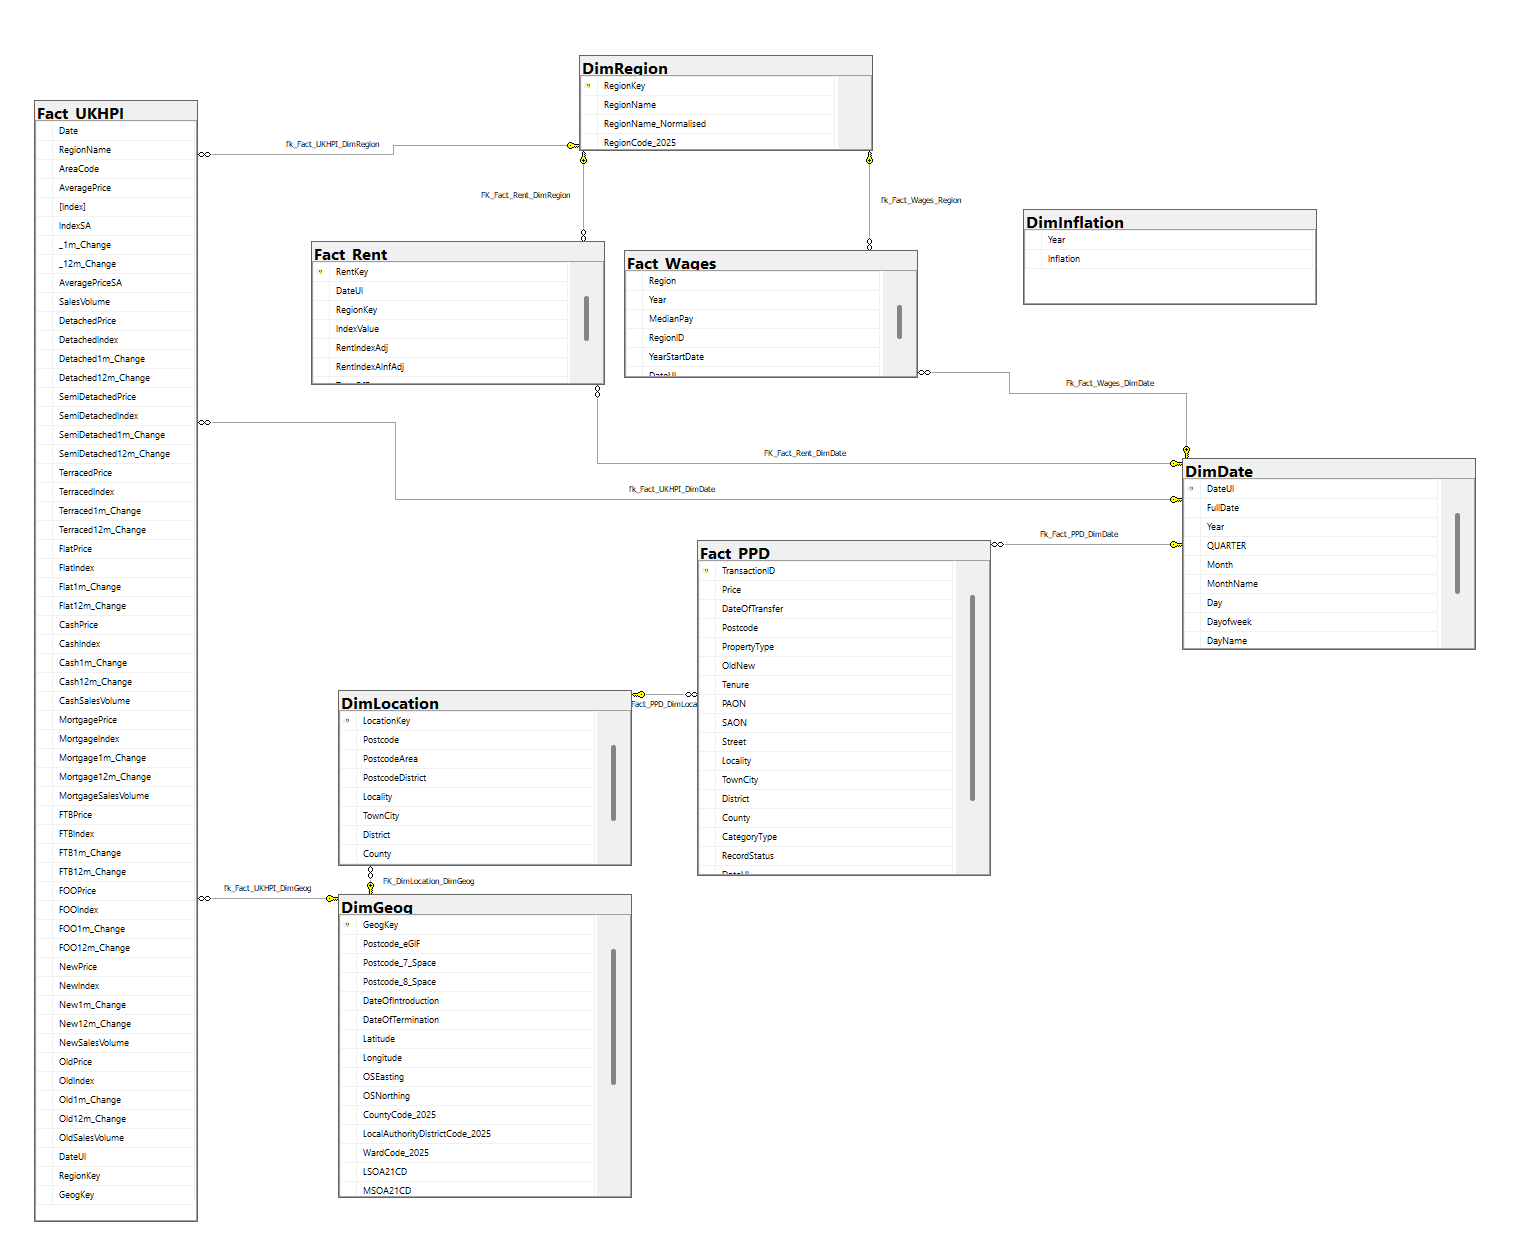Click the scrollbar in the Fact_Wages table
The image size is (1515, 1255).
click(x=899, y=321)
